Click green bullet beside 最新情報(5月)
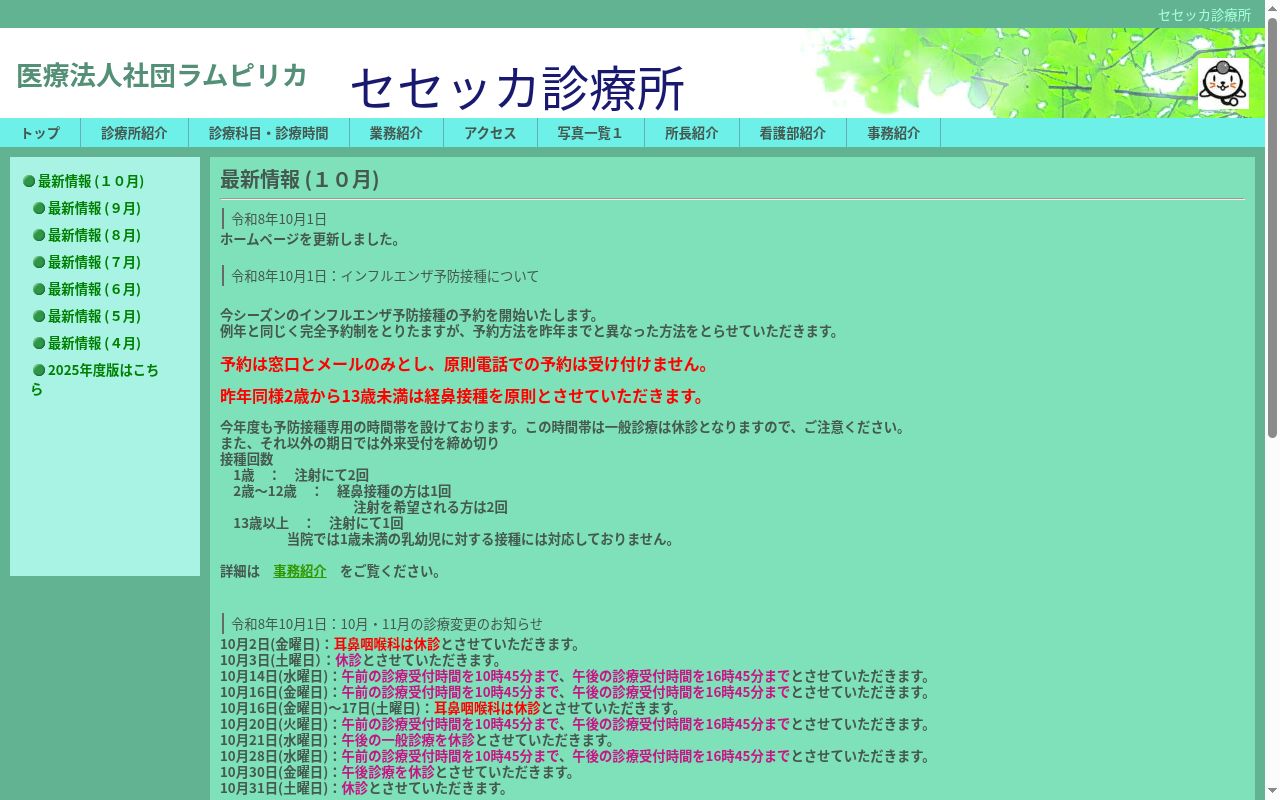 39,317
